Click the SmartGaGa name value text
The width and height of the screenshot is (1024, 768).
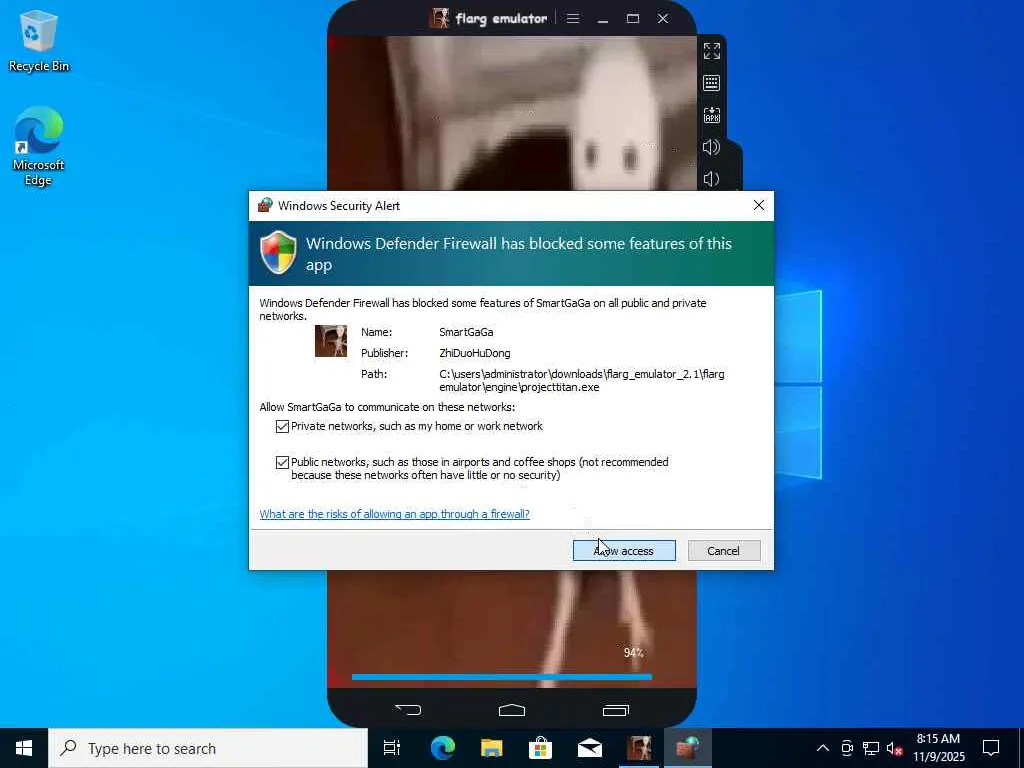[x=466, y=332]
